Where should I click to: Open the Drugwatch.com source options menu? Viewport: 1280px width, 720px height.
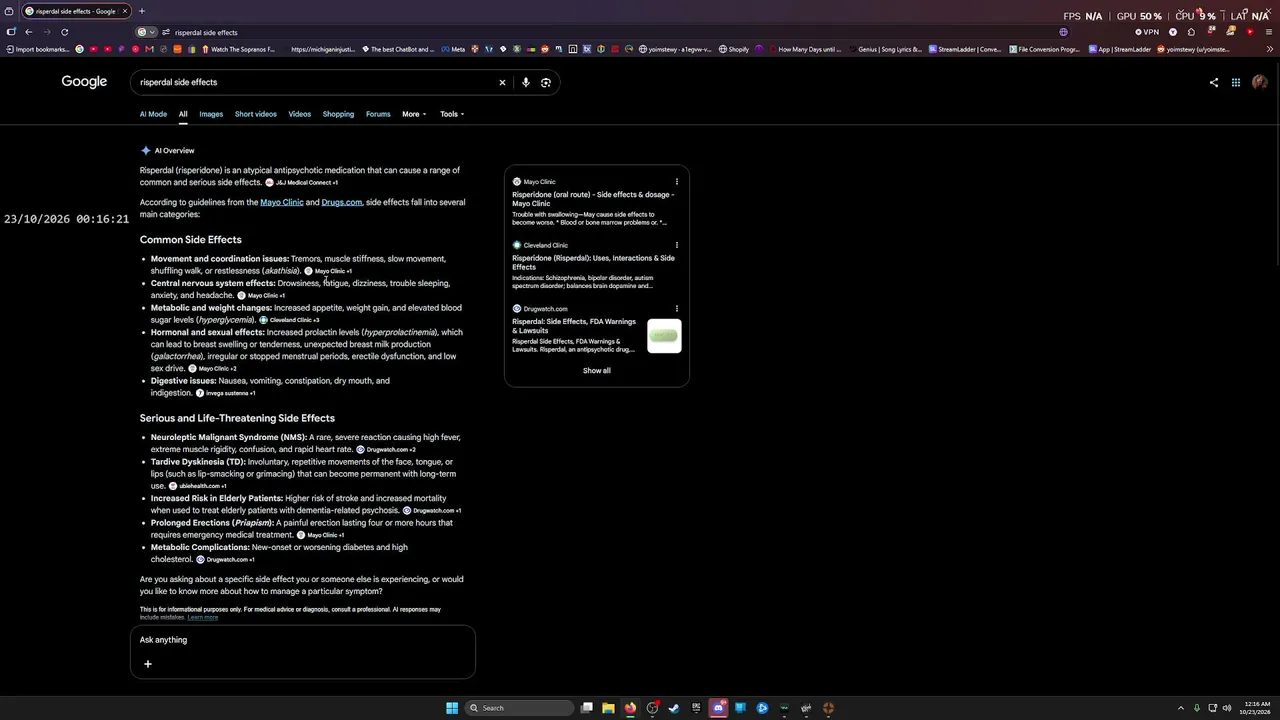click(677, 309)
